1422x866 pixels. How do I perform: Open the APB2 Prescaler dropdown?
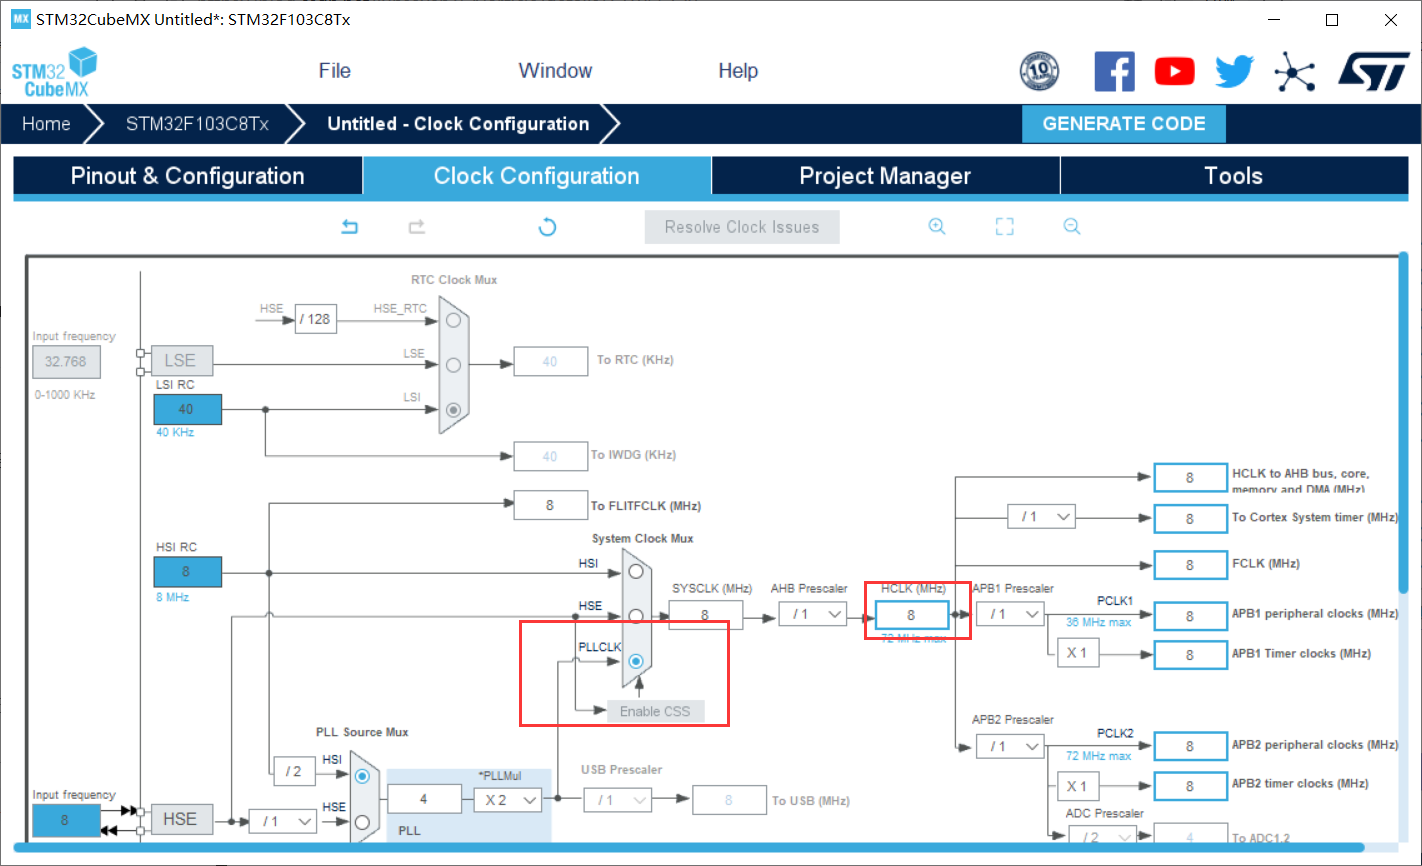(x=1010, y=746)
